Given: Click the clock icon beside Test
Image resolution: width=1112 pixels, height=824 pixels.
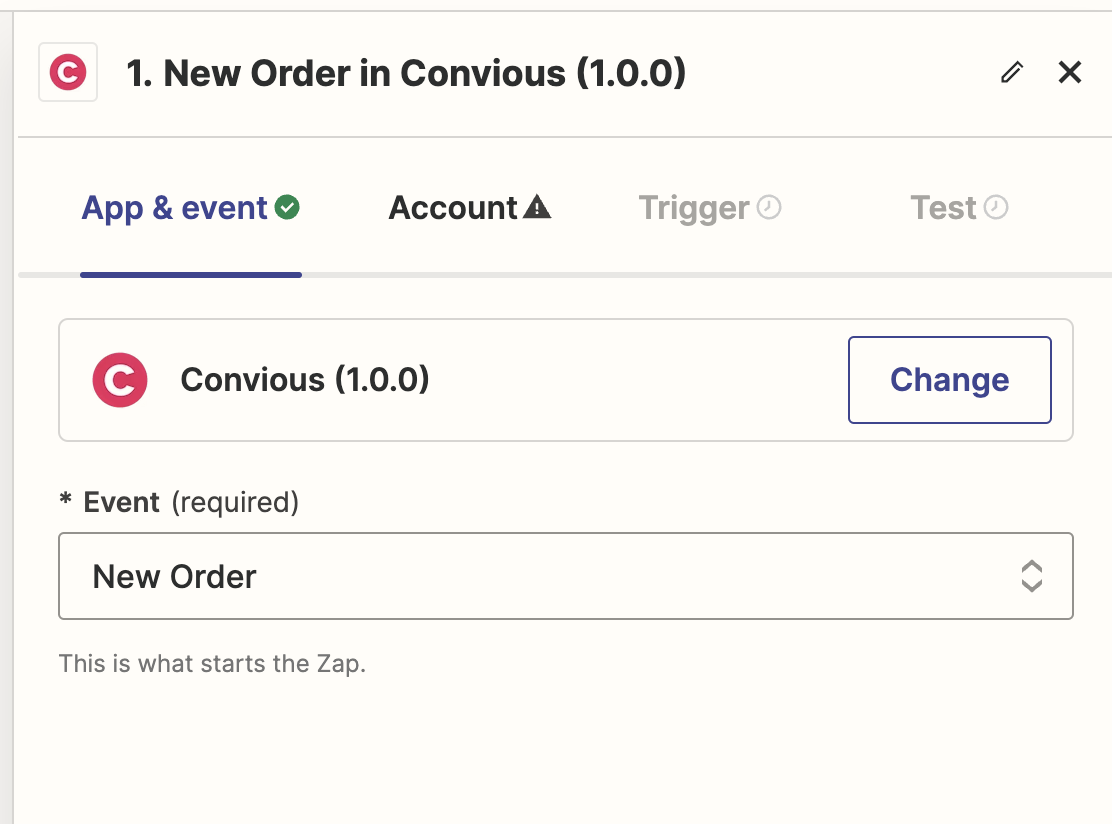Looking at the screenshot, I should point(996,208).
